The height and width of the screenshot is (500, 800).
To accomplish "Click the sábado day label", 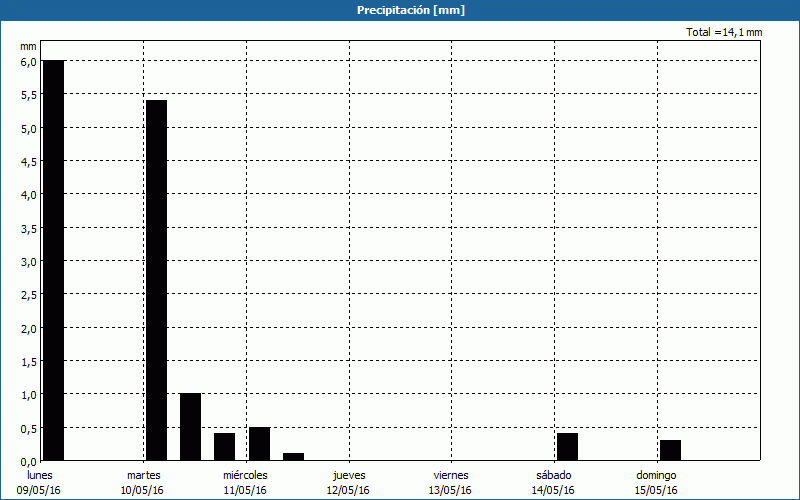I will tap(554, 475).
